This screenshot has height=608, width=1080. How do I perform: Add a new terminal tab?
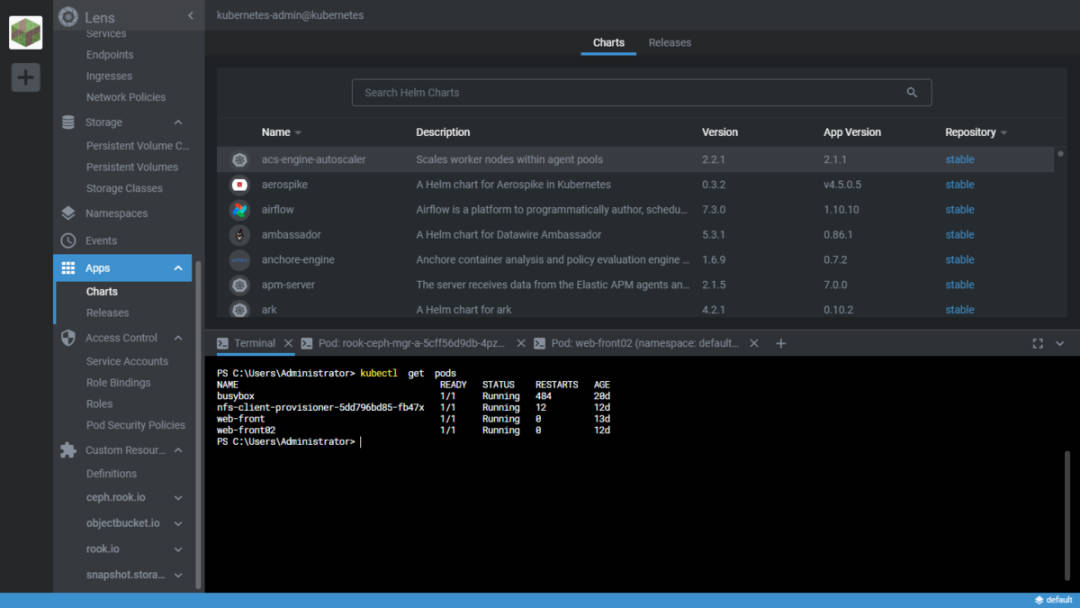coord(780,343)
